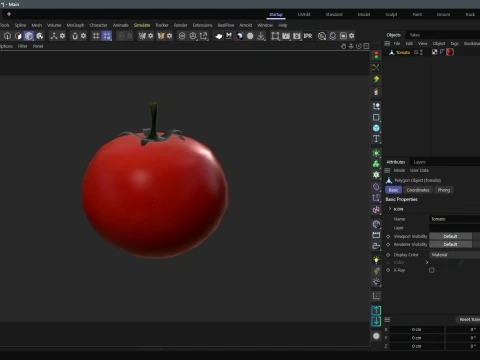Click the purple deformer icon in side palette

coord(376,187)
